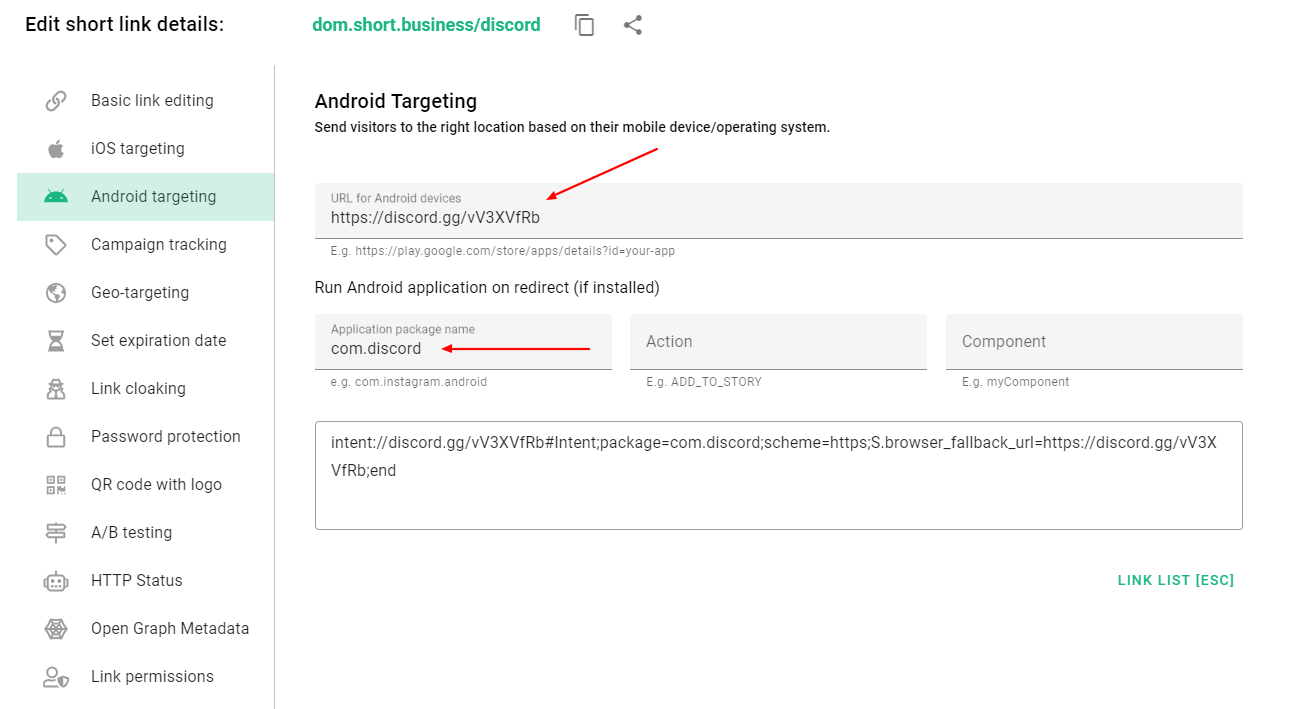
Task: Select the Apple icon for iOS targeting
Action: pyautogui.click(x=55, y=148)
